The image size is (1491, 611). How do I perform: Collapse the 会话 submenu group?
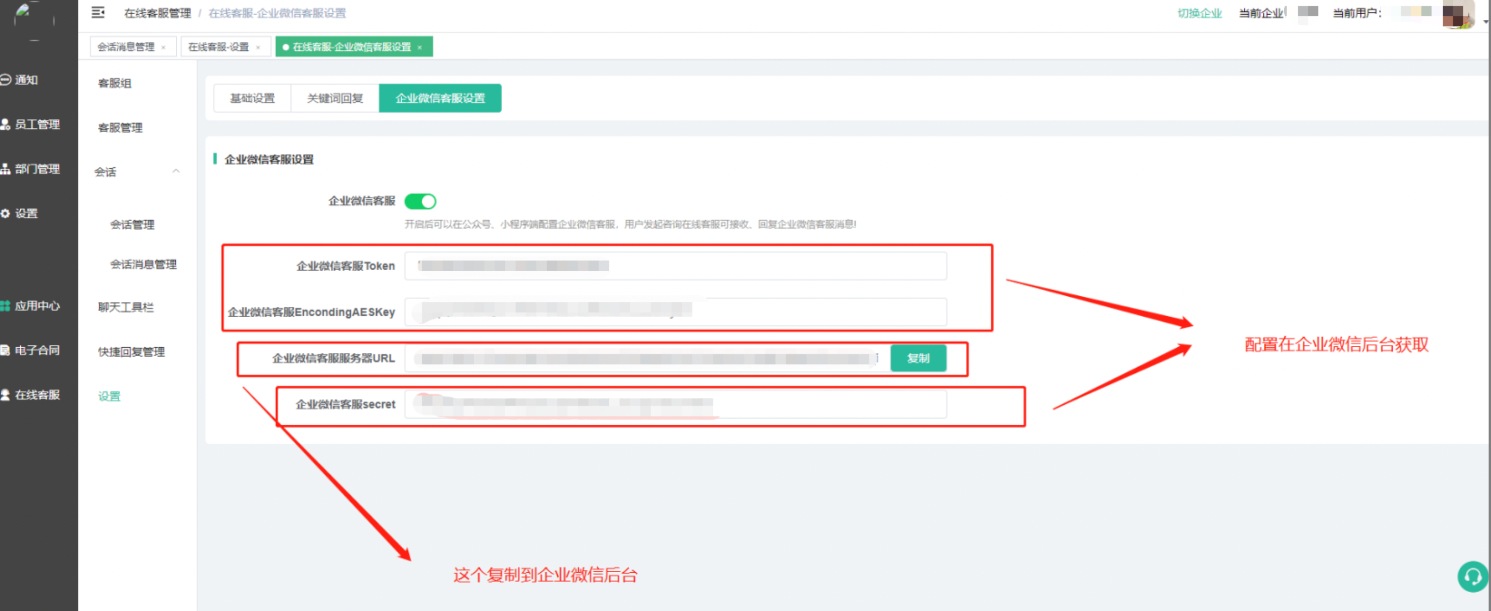click(176, 172)
